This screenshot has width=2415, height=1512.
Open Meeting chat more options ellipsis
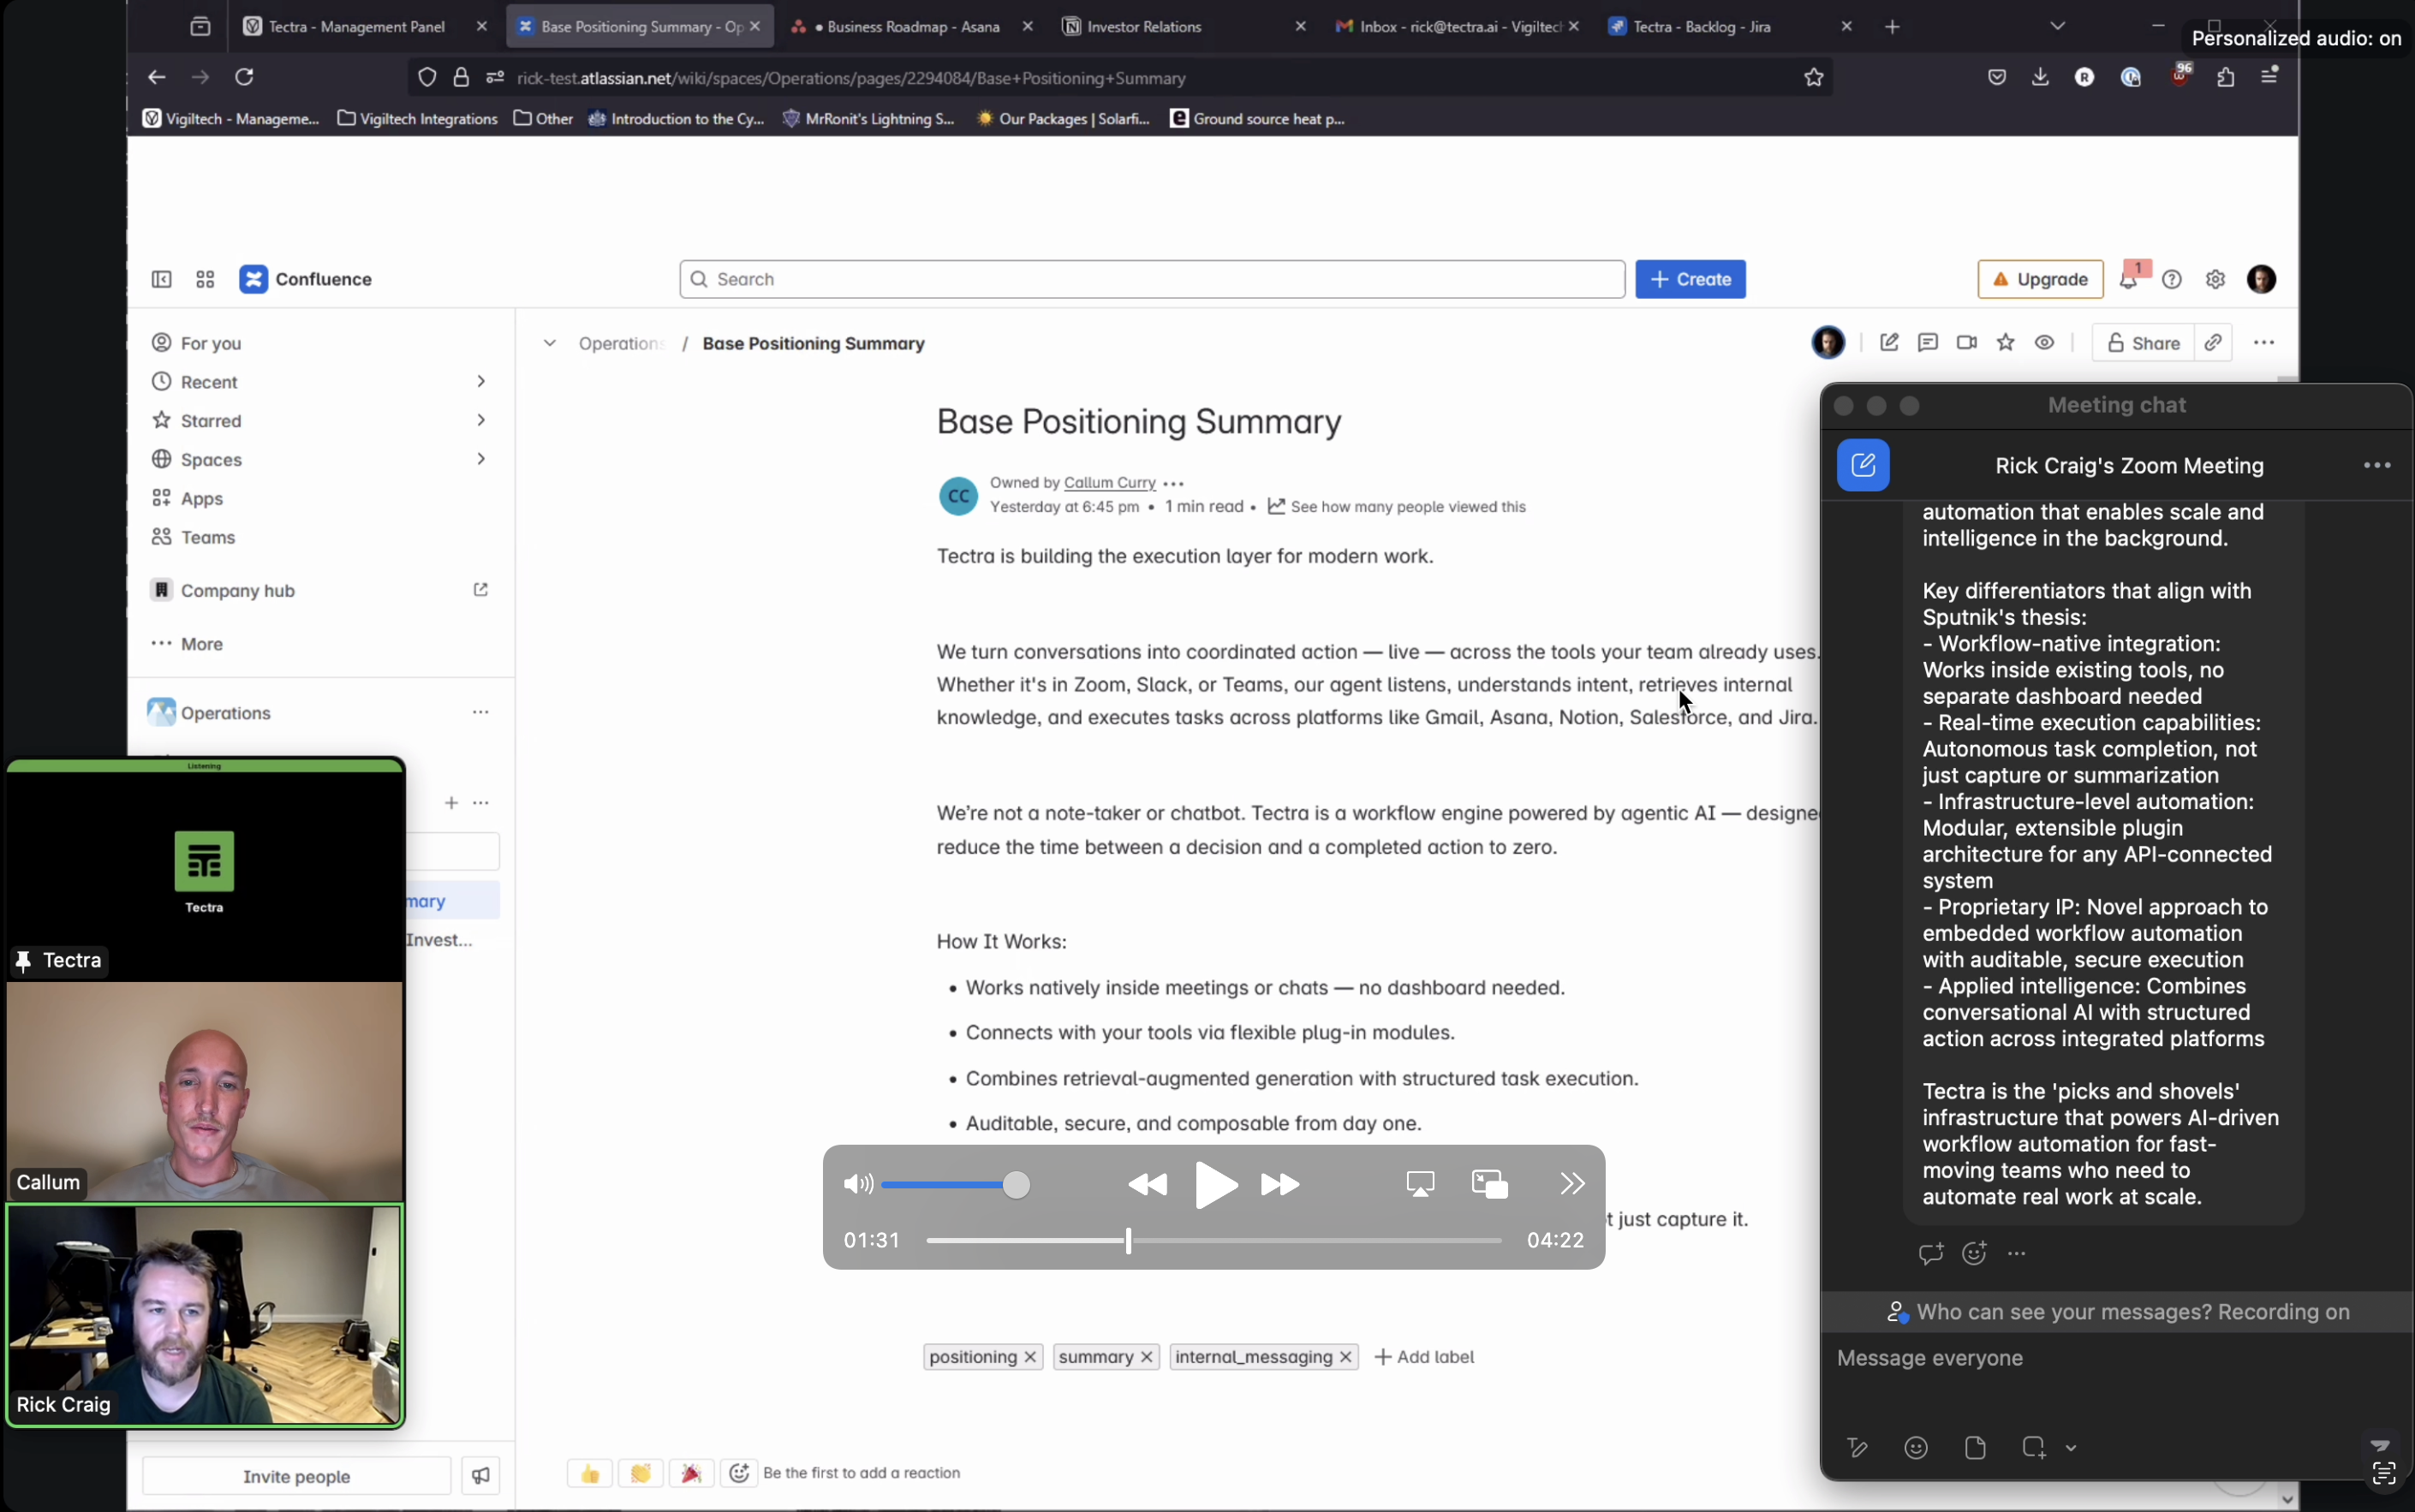tap(2376, 465)
